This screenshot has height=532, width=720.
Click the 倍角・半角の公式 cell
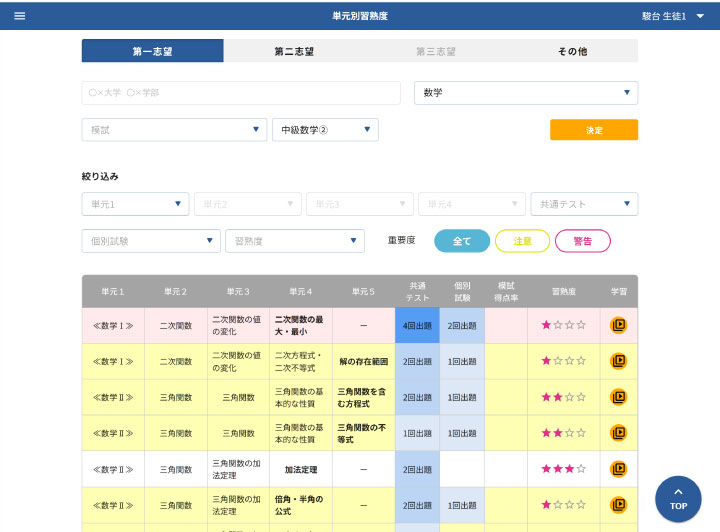pyautogui.click(x=301, y=505)
